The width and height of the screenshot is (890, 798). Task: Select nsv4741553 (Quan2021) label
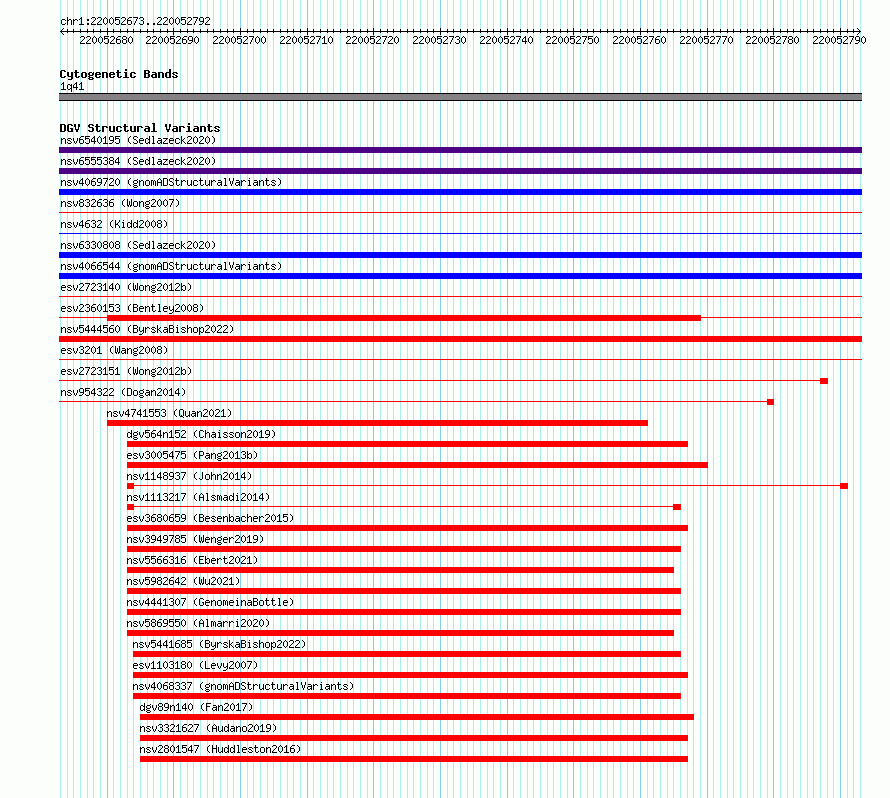169,413
